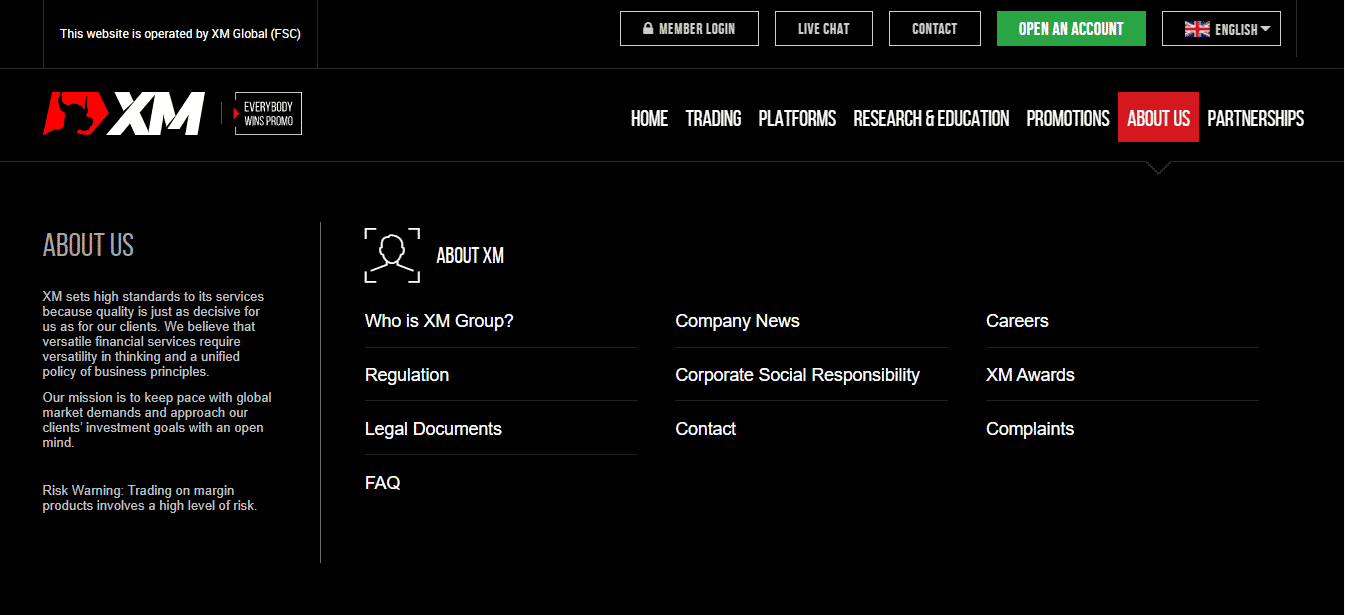Open the Everybody Wins Promo badge
Image resolution: width=1345 pixels, height=615 pixels.
pos(267,114)
